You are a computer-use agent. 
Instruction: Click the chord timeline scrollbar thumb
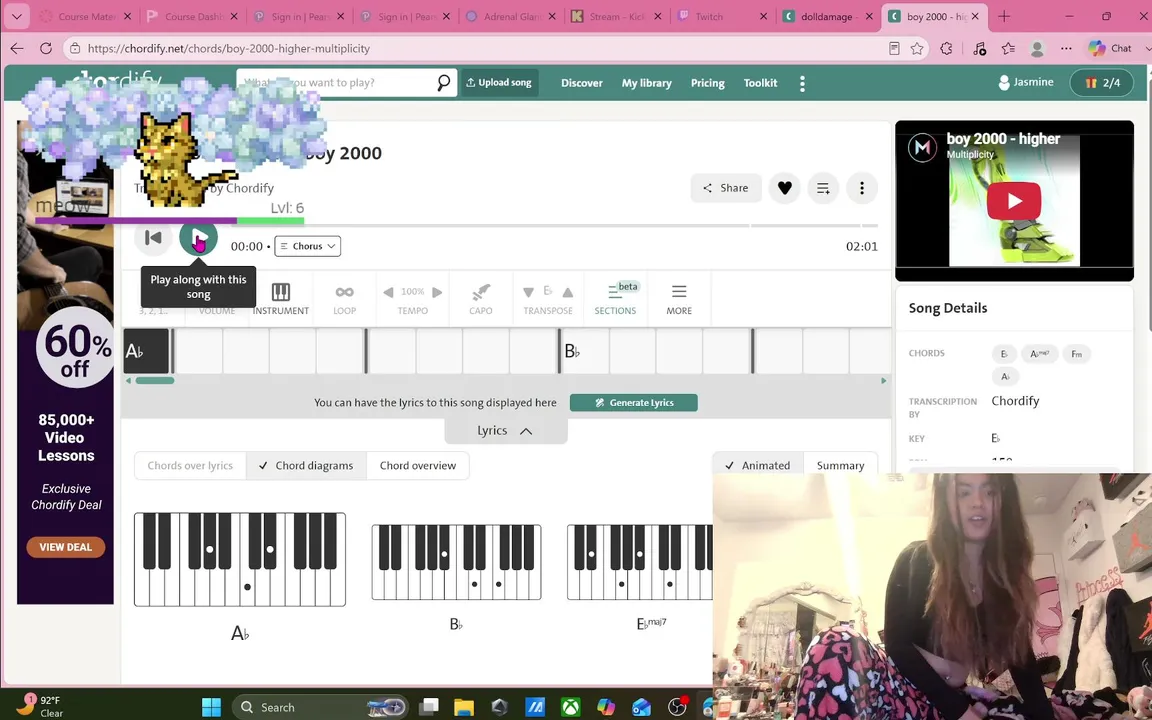point(154,381)
